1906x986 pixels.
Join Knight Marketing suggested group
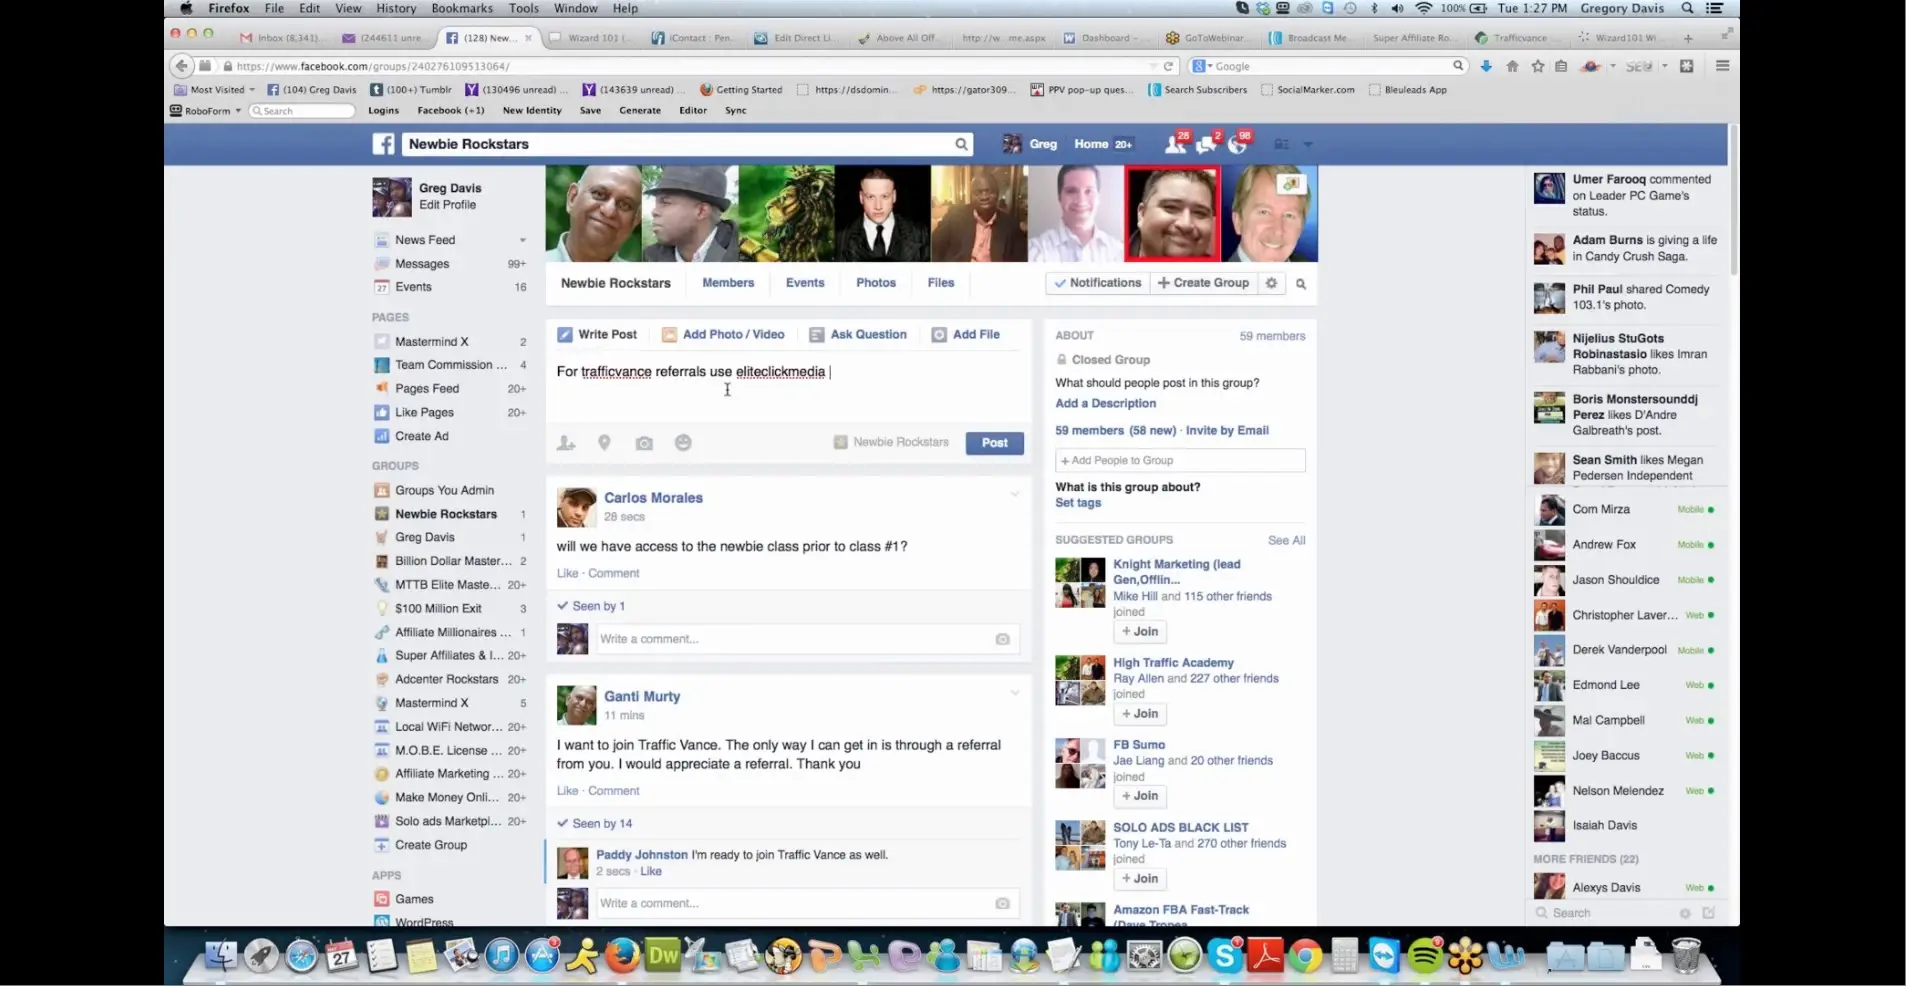click(x=1140, y=632)
